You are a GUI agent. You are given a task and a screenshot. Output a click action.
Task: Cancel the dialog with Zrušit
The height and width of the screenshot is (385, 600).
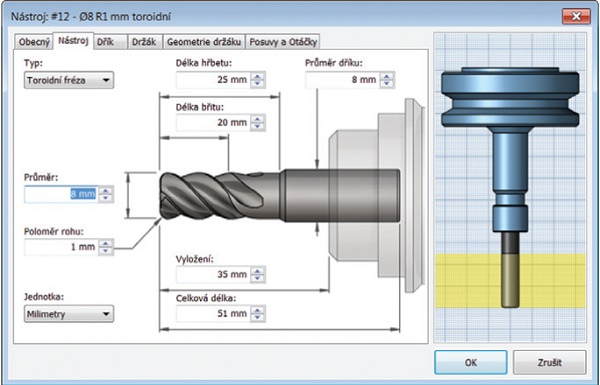coord(549,362)
